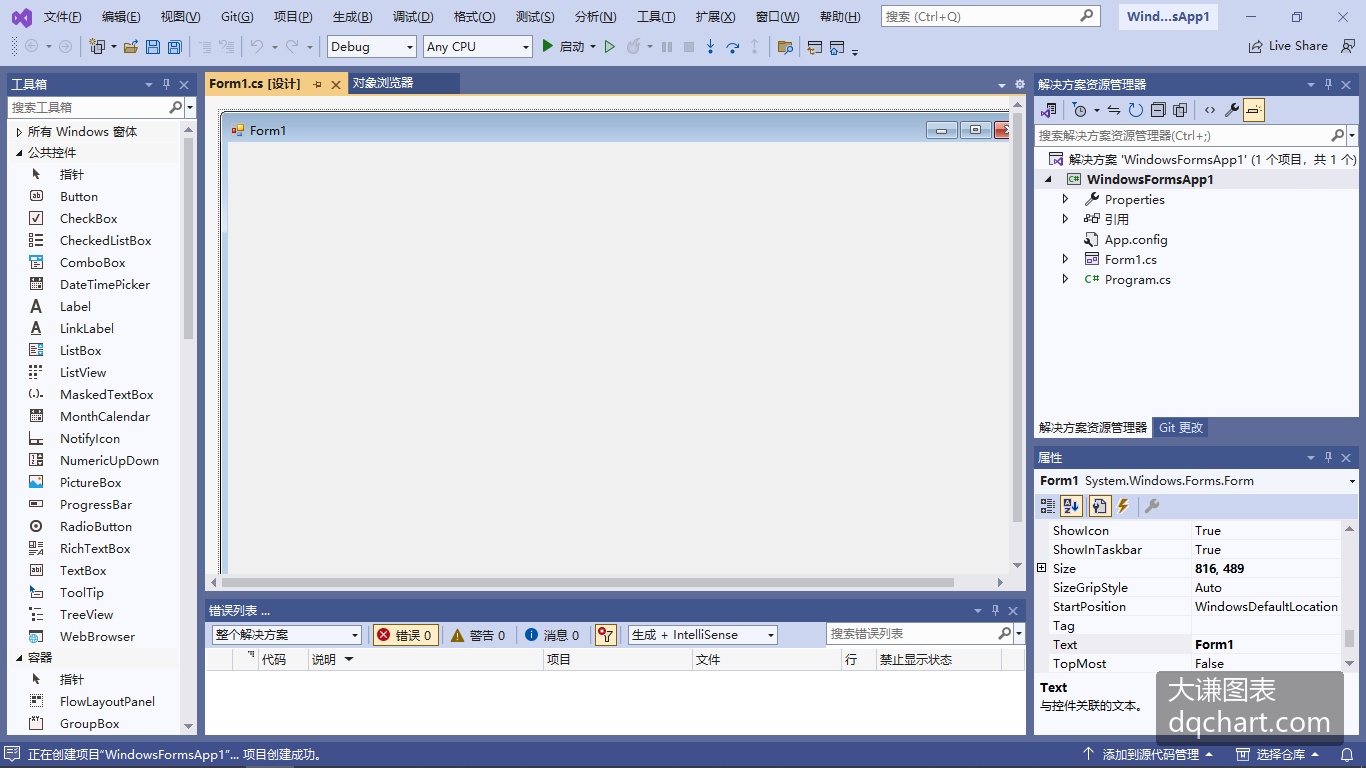Screen dimensions: 1366x768
Task: Open the Debug configuration dropdown
Action: tap(372, 47)
